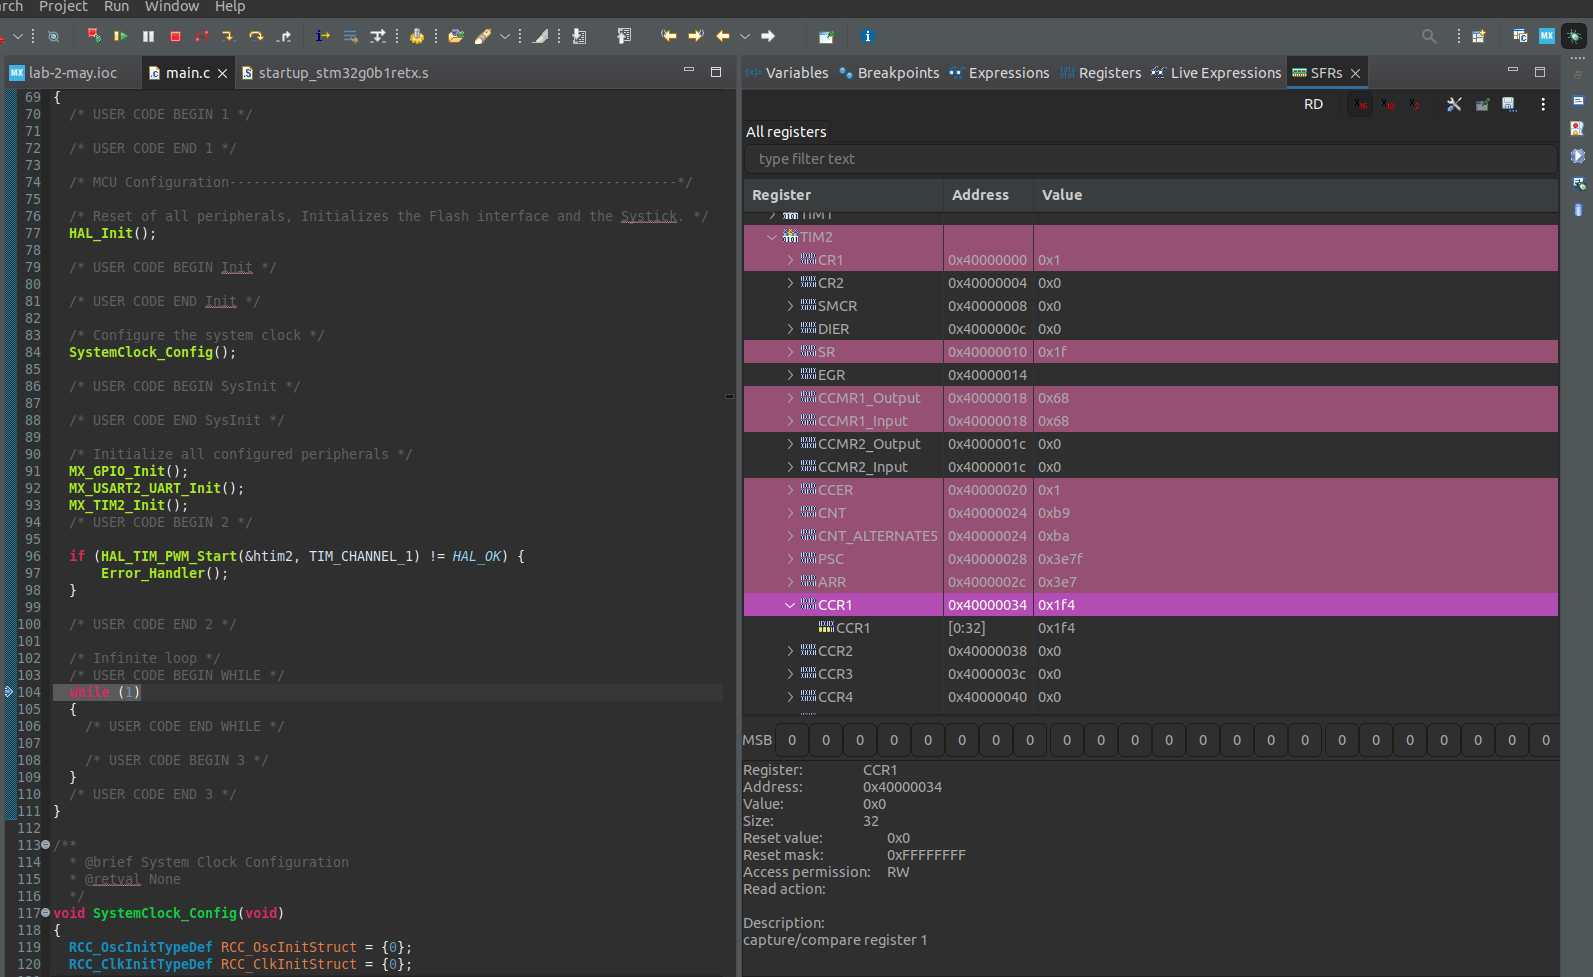
Task: Click the Terminate and Relaunch icon
Action: coord(94,36)
